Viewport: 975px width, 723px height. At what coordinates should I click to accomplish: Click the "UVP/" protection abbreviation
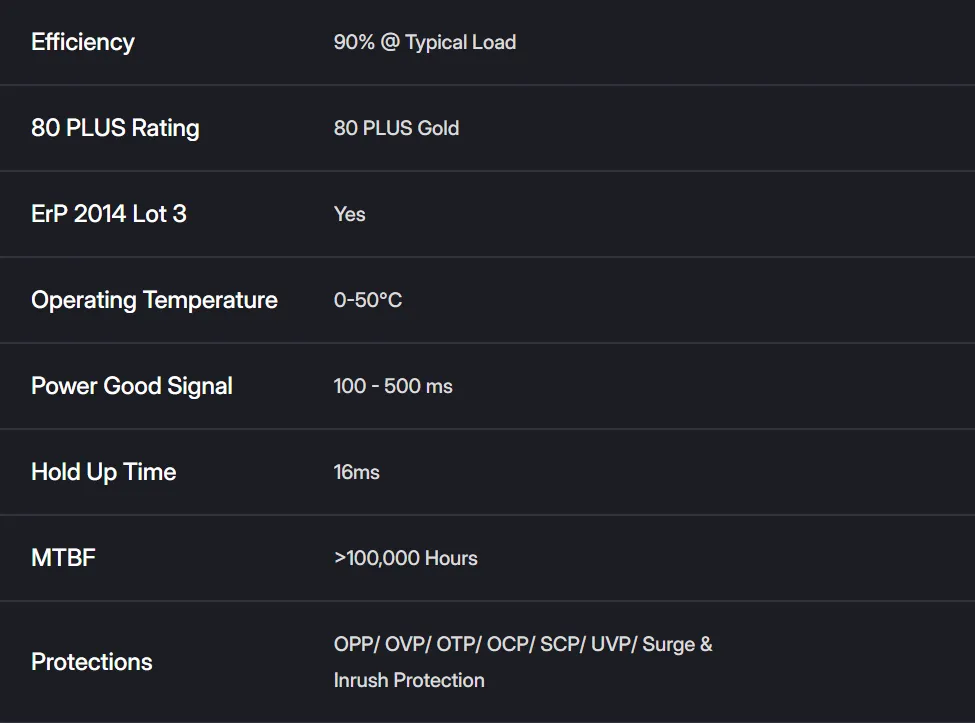click(613, 644)
